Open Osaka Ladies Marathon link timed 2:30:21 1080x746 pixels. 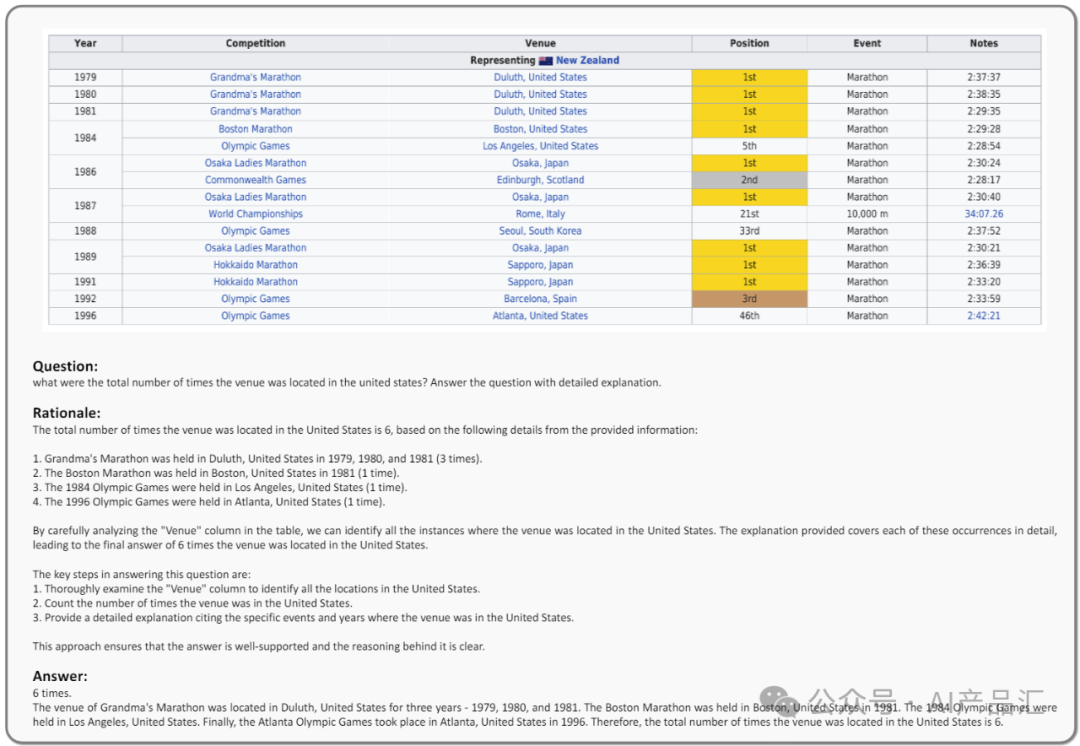click(256, 248)
